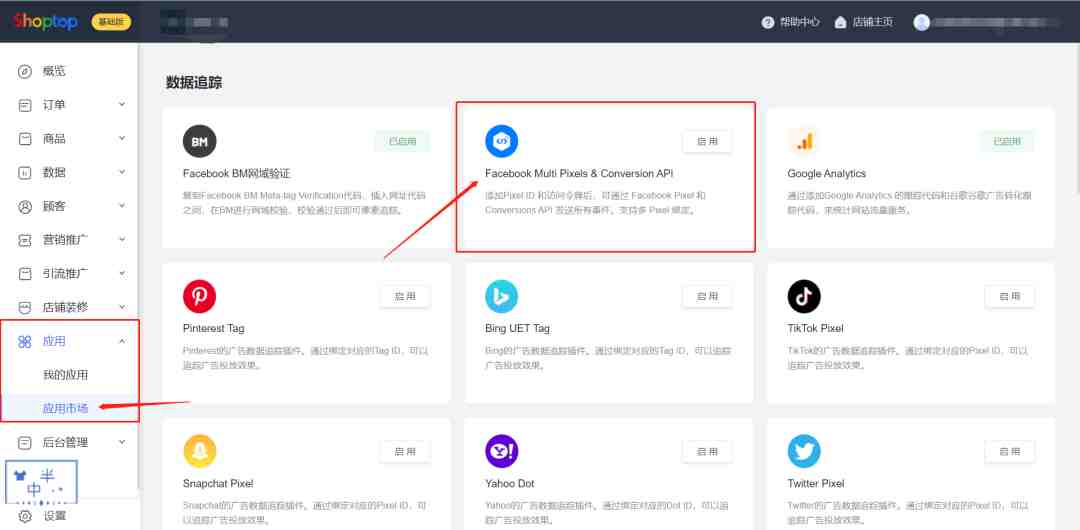Screen dimensions: 1080x530
Task: Click the Google Analytics icon
Action: (x=804, y=141)
